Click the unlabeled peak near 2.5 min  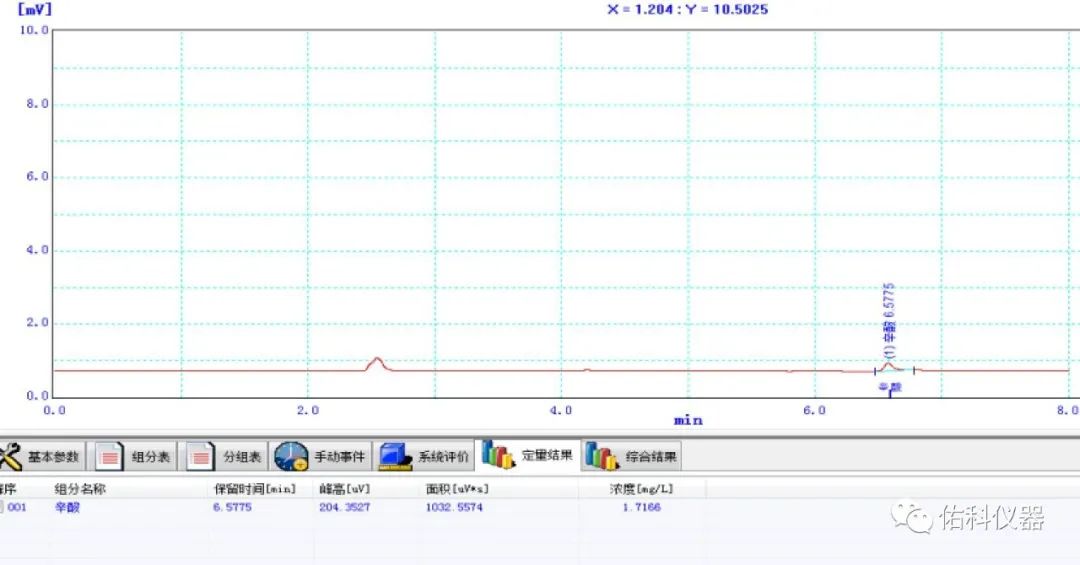click(376, 360)
